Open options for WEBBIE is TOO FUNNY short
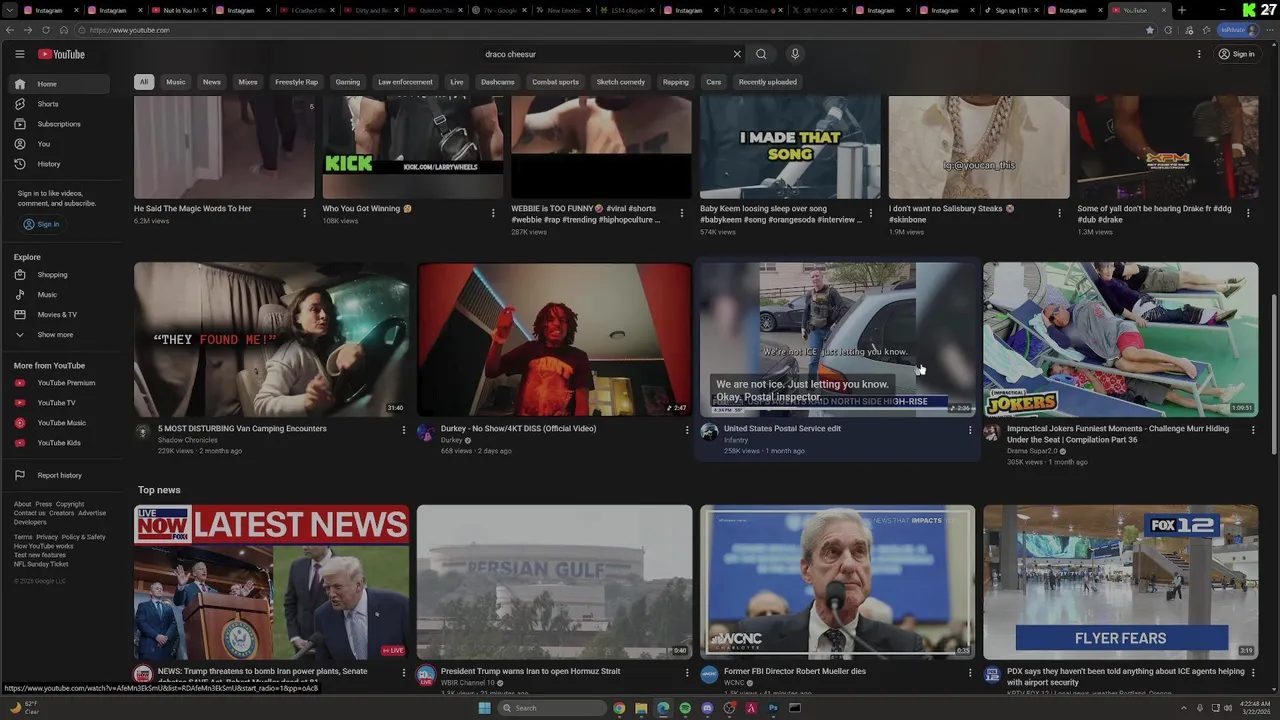This screenshot has width=1280, height=720. 681,213
